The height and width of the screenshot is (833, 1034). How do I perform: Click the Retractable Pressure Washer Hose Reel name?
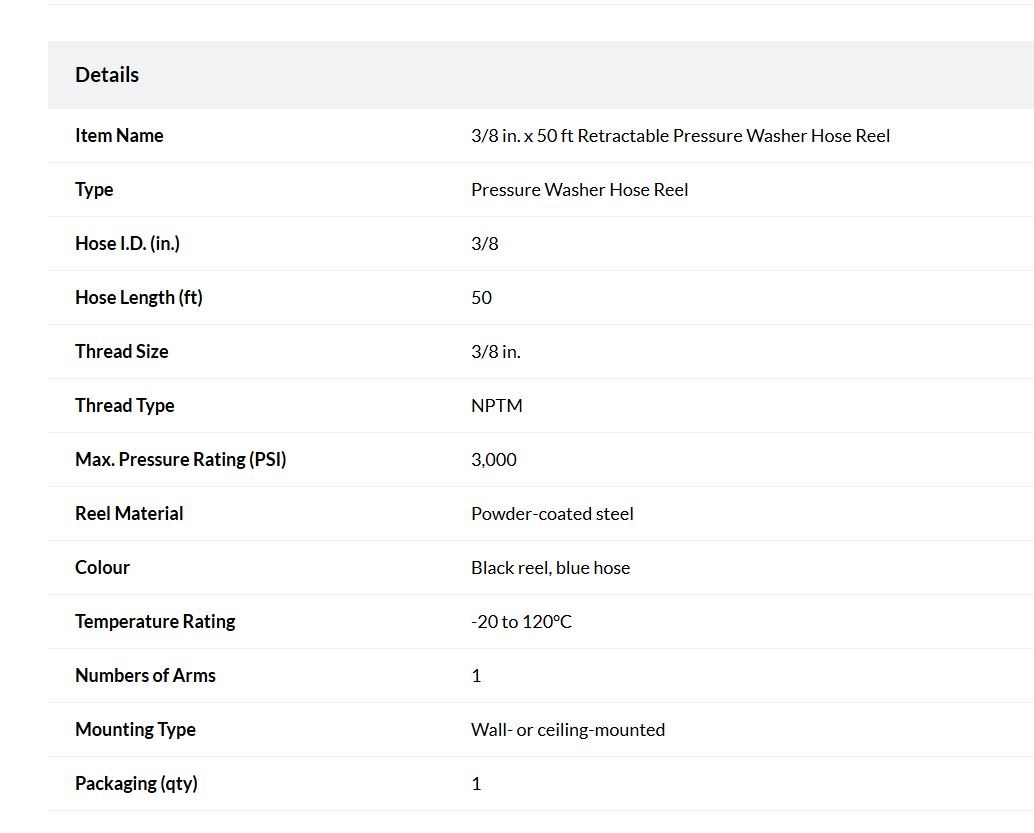(x=681, y=136)
